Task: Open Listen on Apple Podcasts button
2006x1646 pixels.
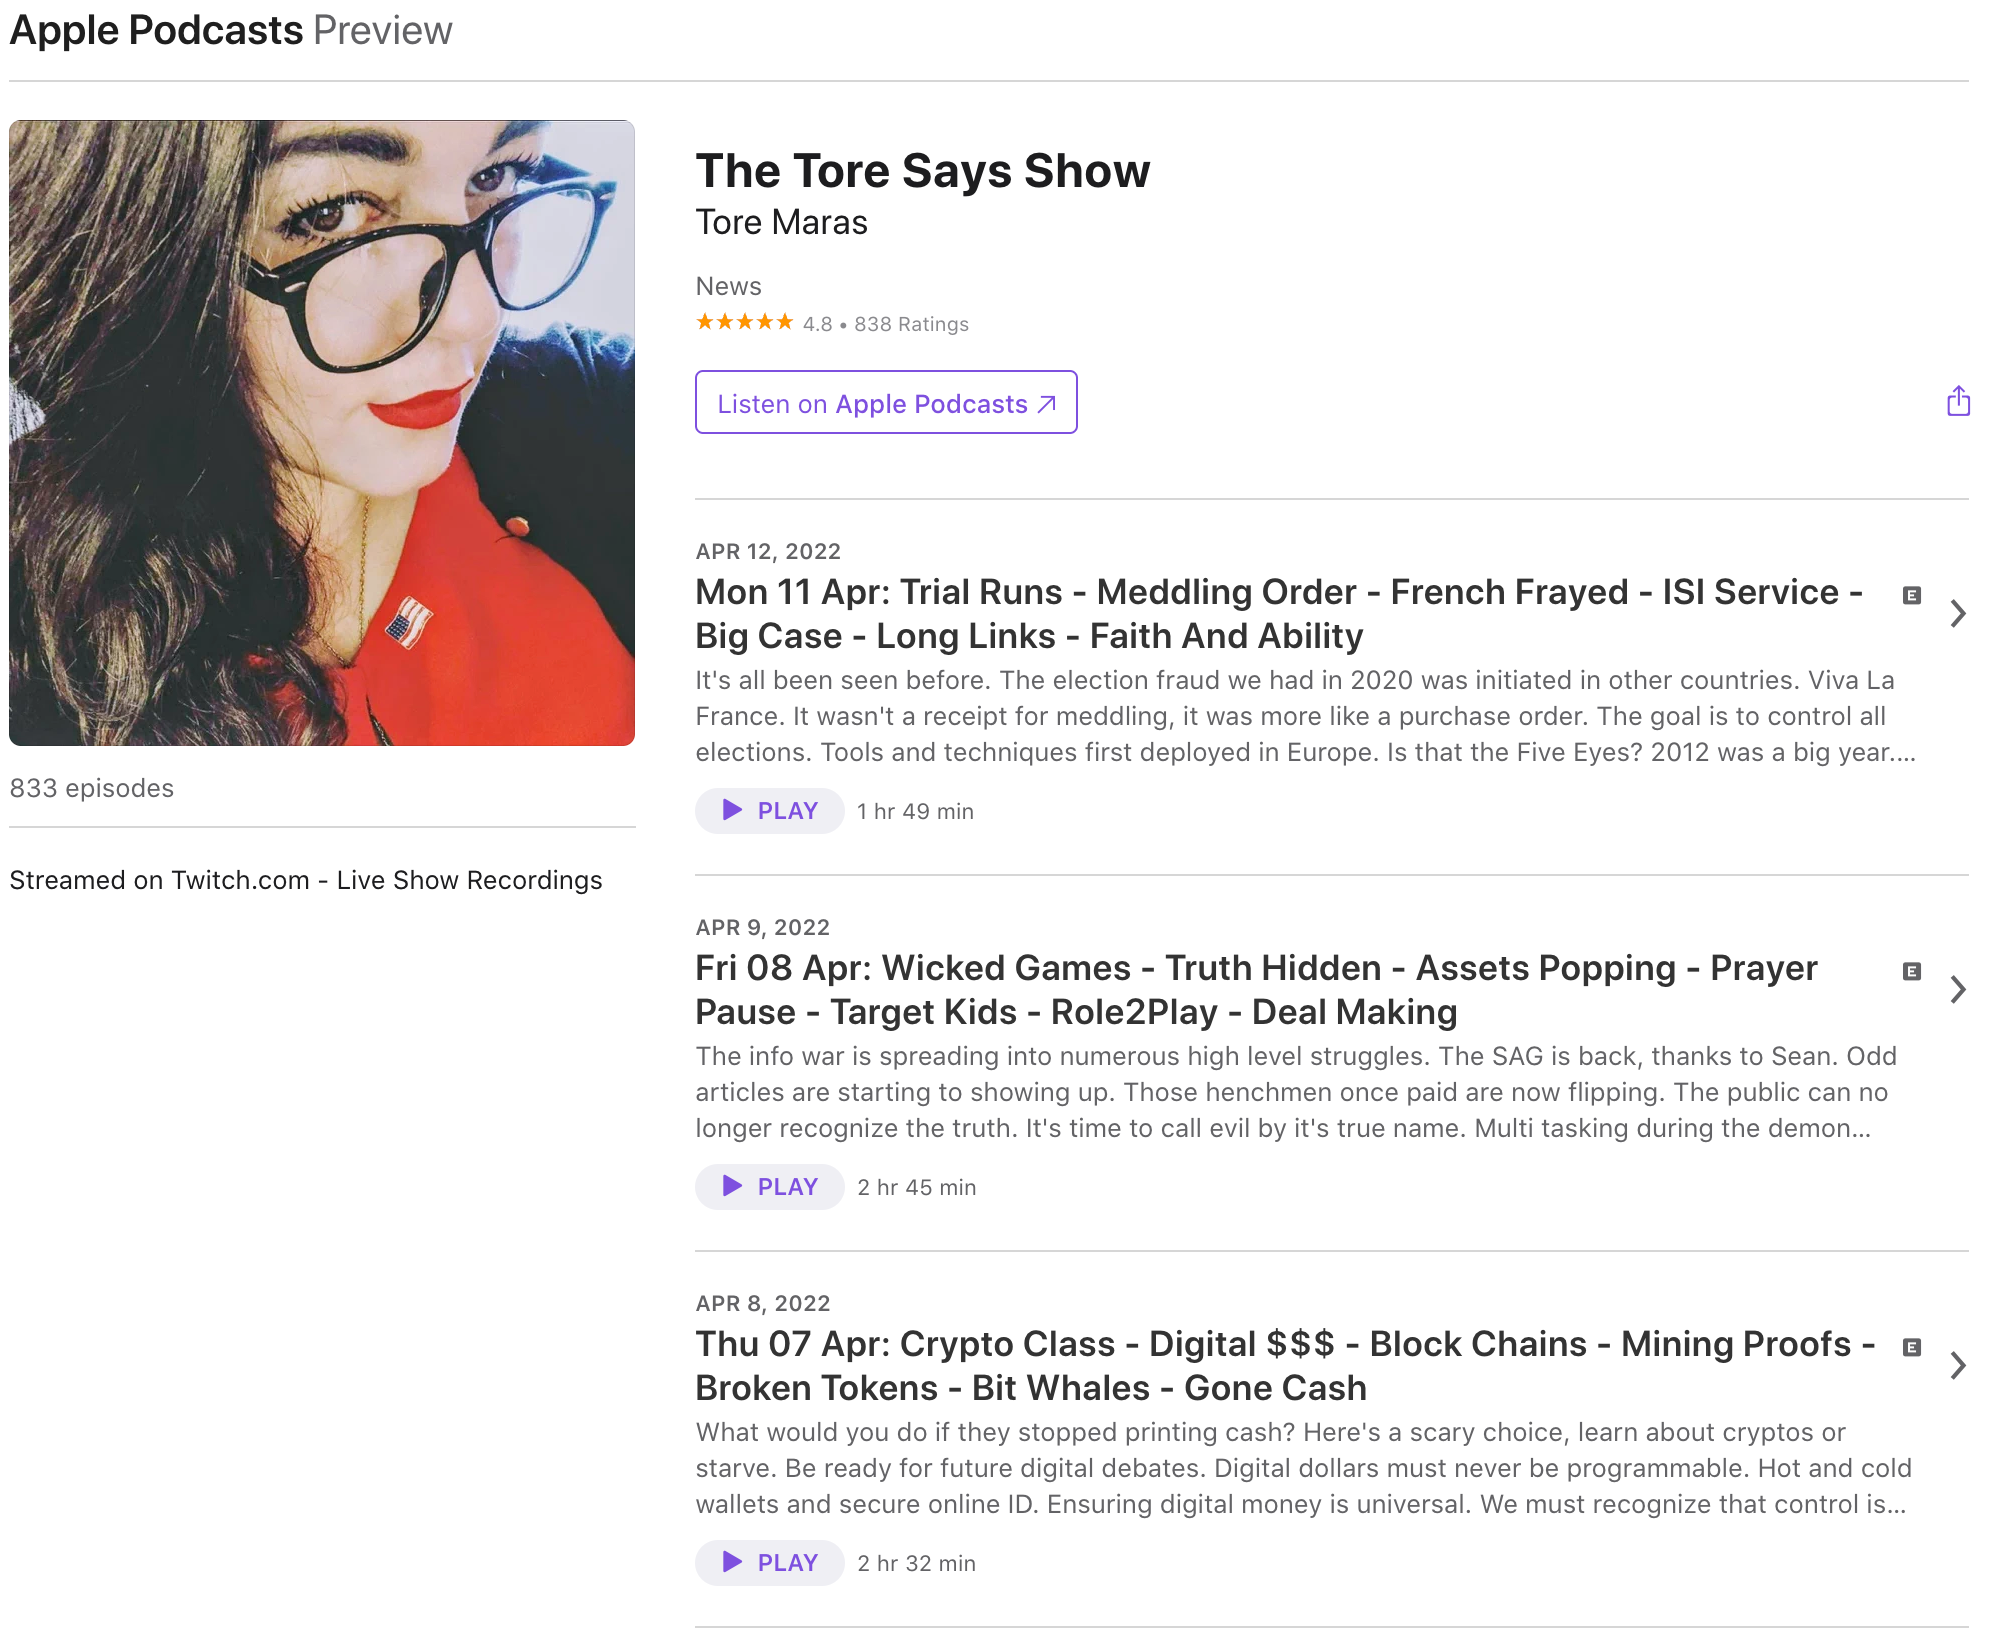Action: coord(885,403)
